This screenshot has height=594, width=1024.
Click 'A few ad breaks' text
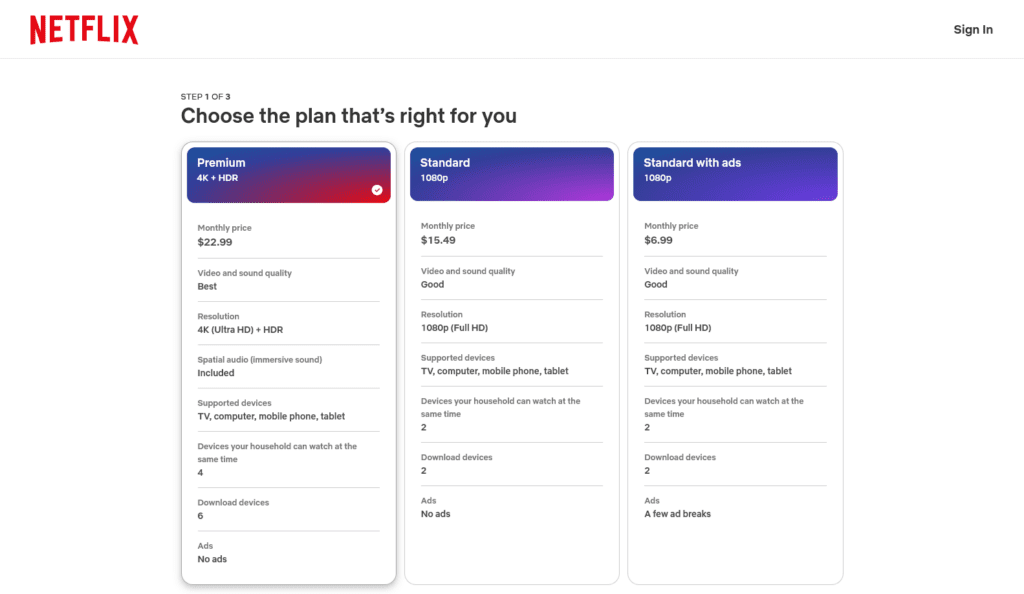click(x=678, y=514)
